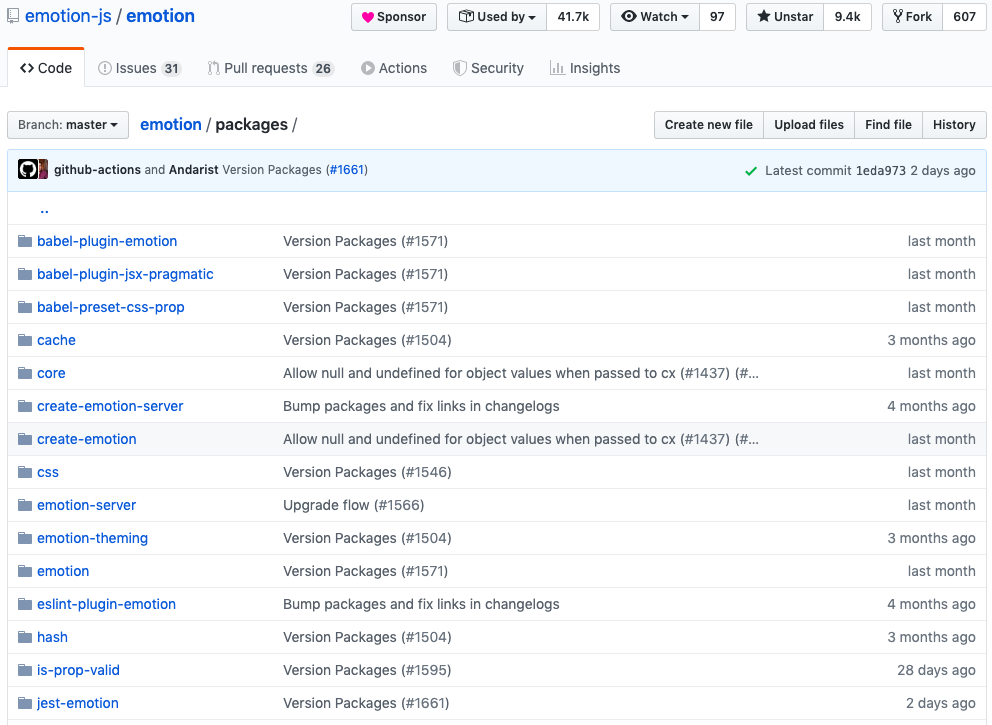992x725 pixels.
Task: Open the Watch dropdown
Action: pos(655,16)
